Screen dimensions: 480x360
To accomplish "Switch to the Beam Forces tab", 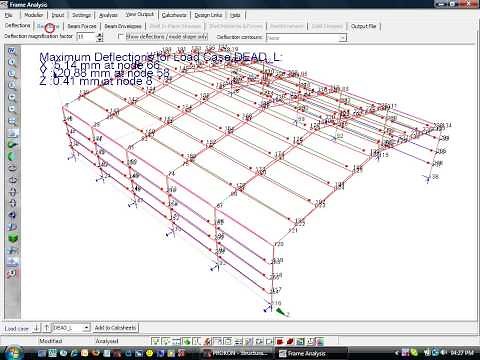I will point(82,26).
